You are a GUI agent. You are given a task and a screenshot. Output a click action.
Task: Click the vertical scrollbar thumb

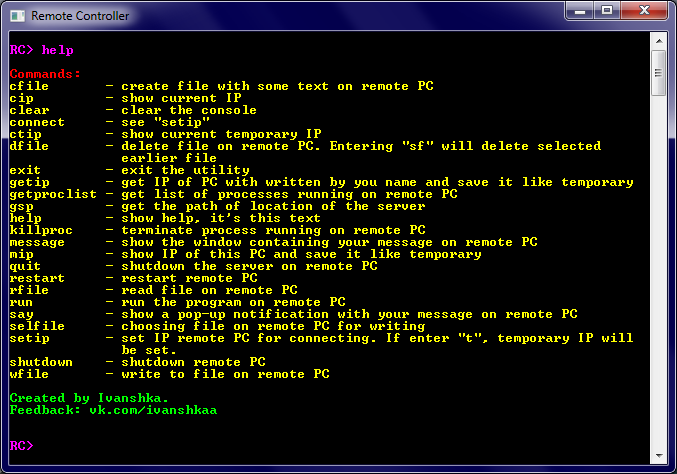click(659, 73)
